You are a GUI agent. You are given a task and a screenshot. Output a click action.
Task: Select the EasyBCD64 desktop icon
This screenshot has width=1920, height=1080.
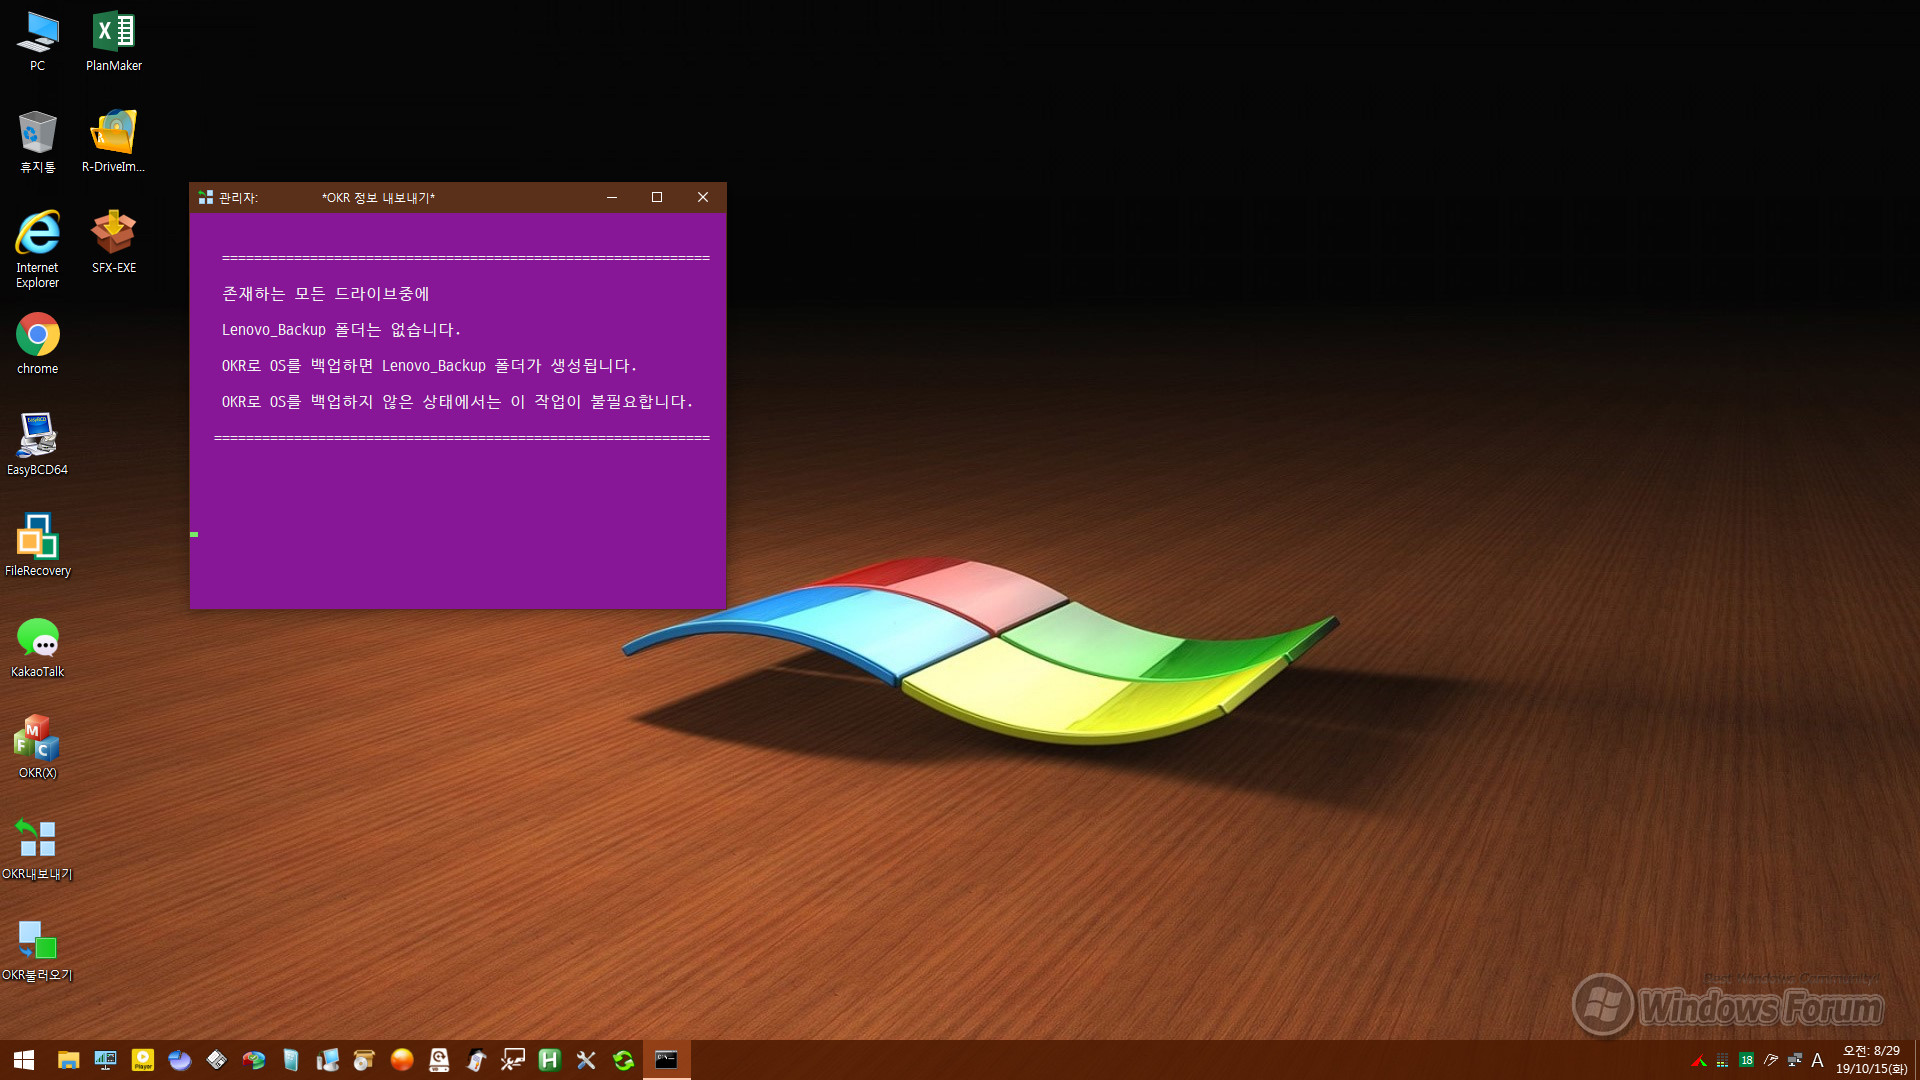coord(37,445)
